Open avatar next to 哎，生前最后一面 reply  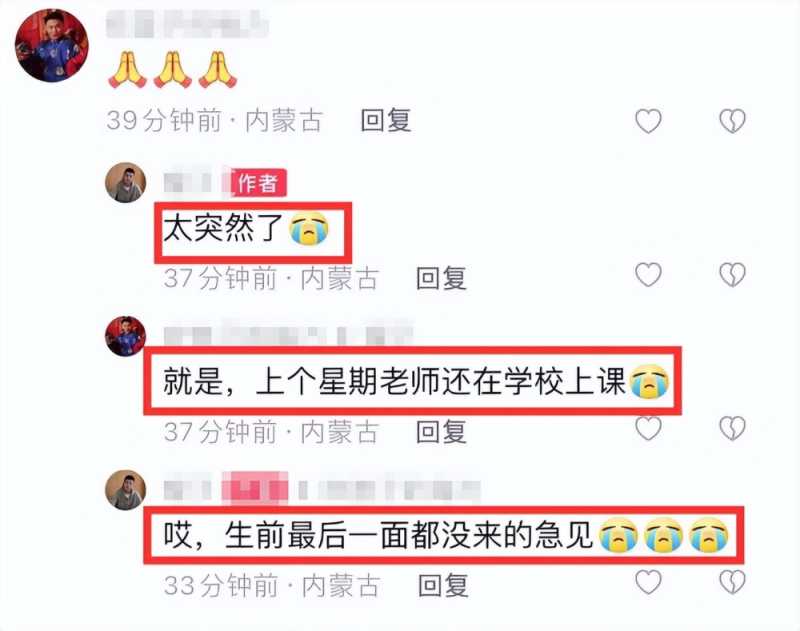click(126, 490)
